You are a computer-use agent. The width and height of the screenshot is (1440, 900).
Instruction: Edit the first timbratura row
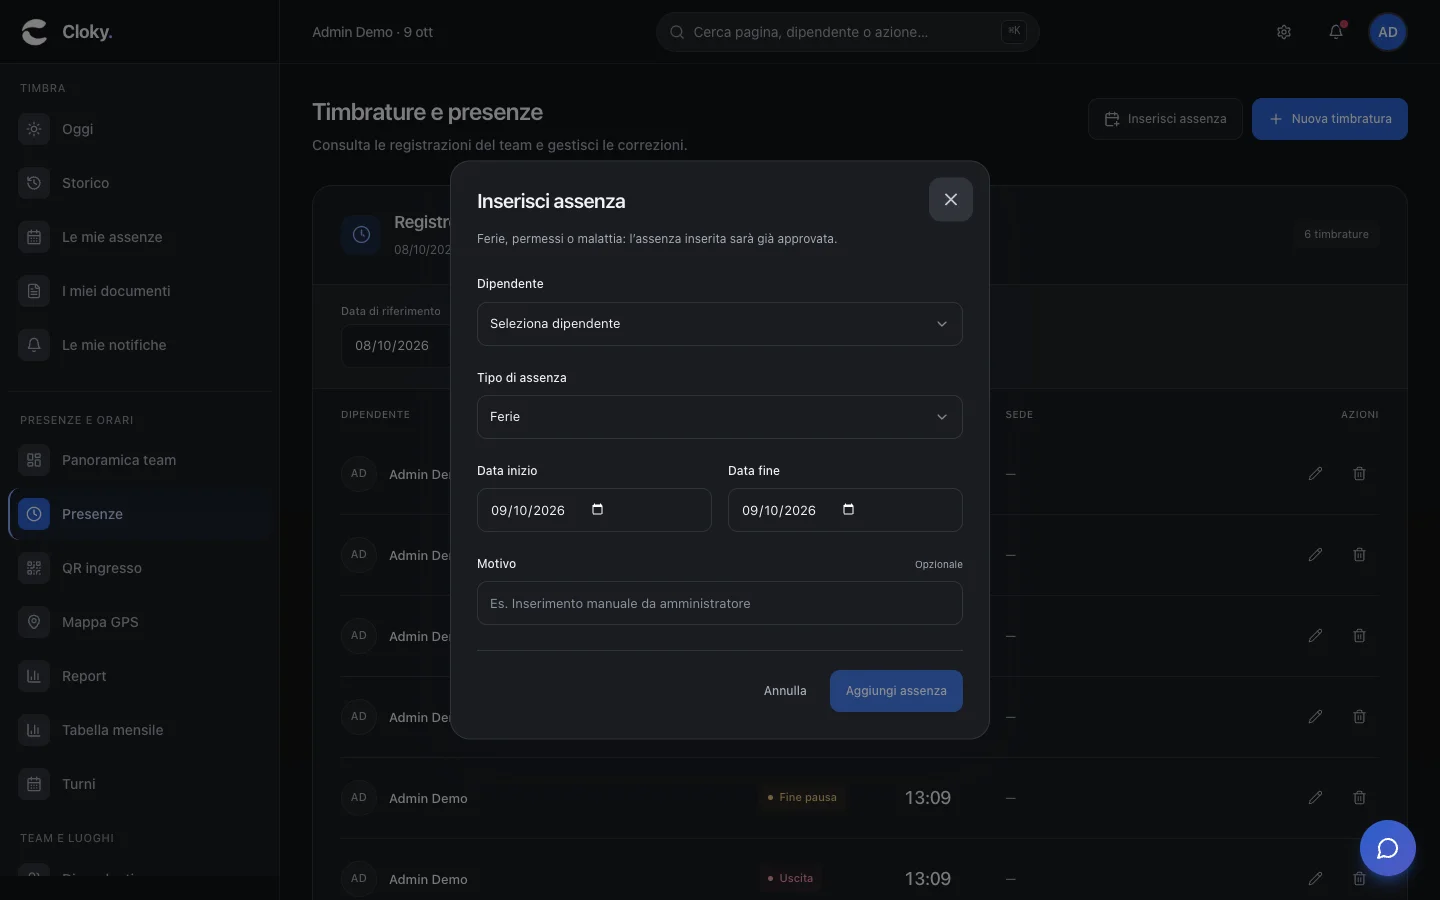coord(1315,474)
